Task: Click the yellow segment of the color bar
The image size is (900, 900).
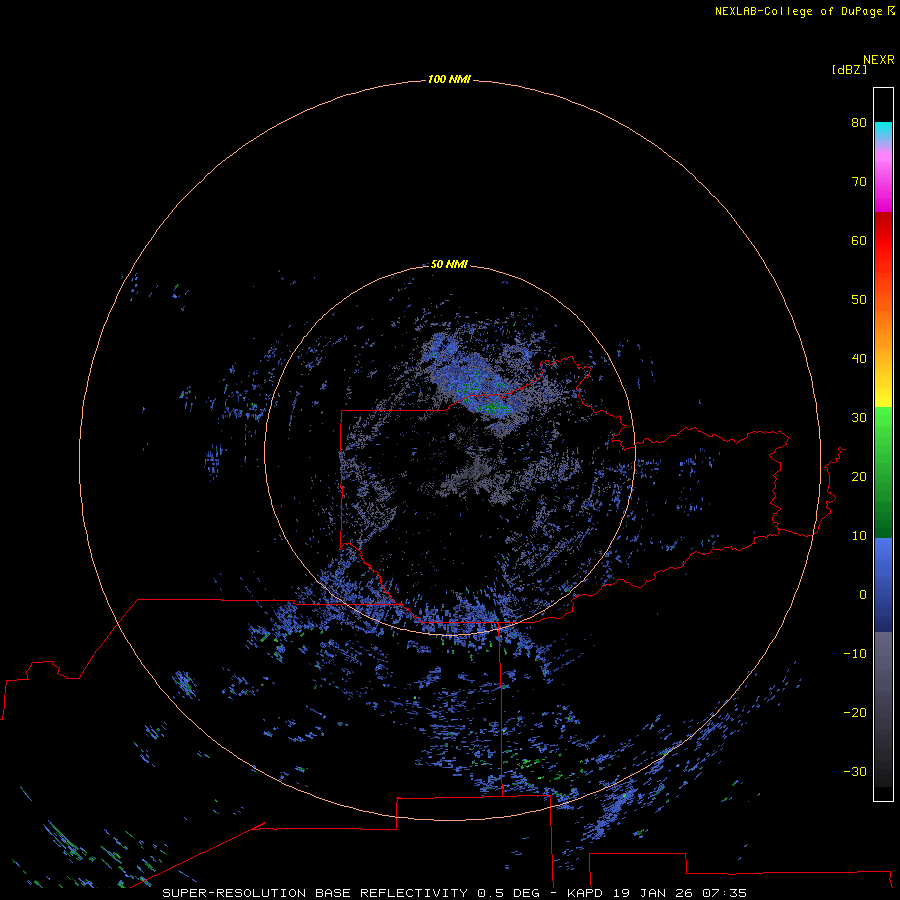Action: click(x=883, y=394)
